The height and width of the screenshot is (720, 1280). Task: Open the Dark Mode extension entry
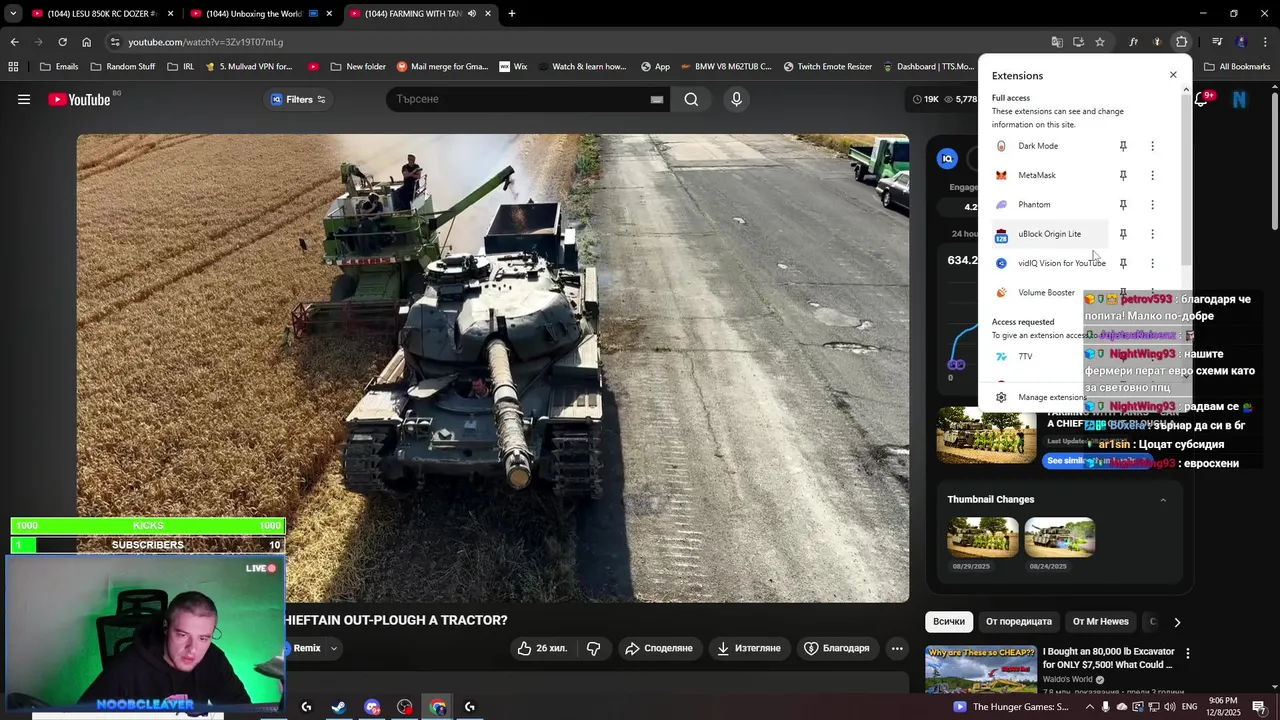click(x=1051, y=146)
